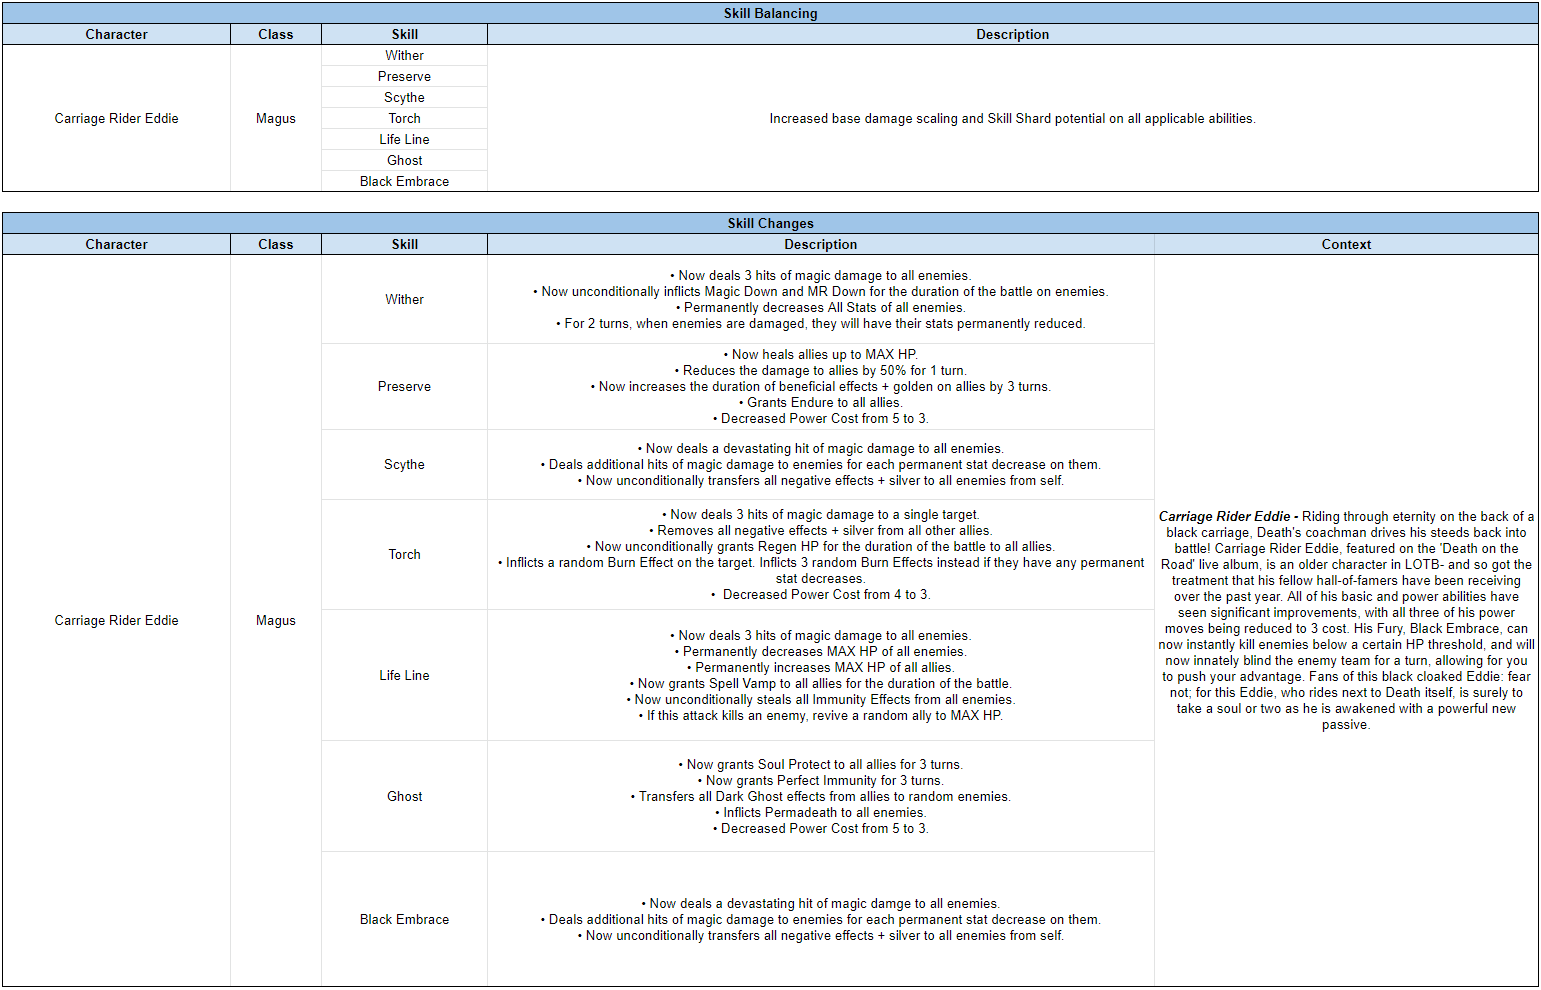Select Life Line cell in Skill Balancing table
This screenshot has height=990, width=1541.
(404, 139)
